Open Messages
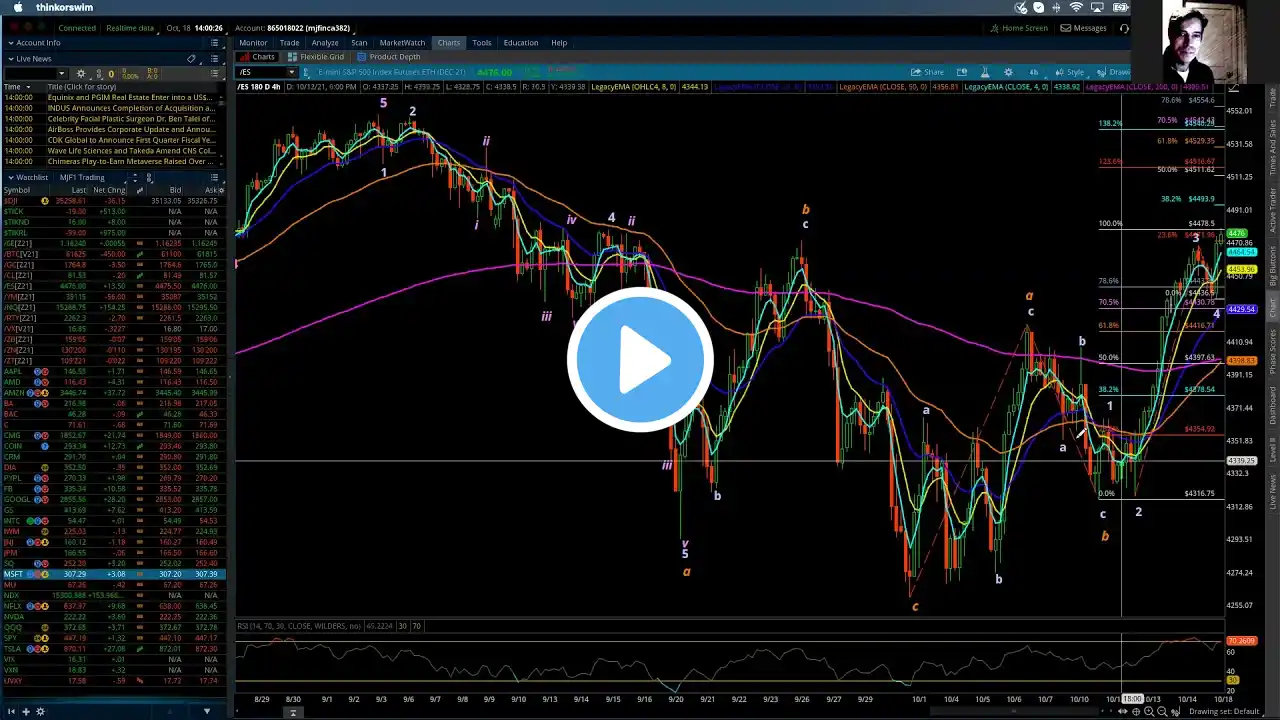 coord(1083,28)
